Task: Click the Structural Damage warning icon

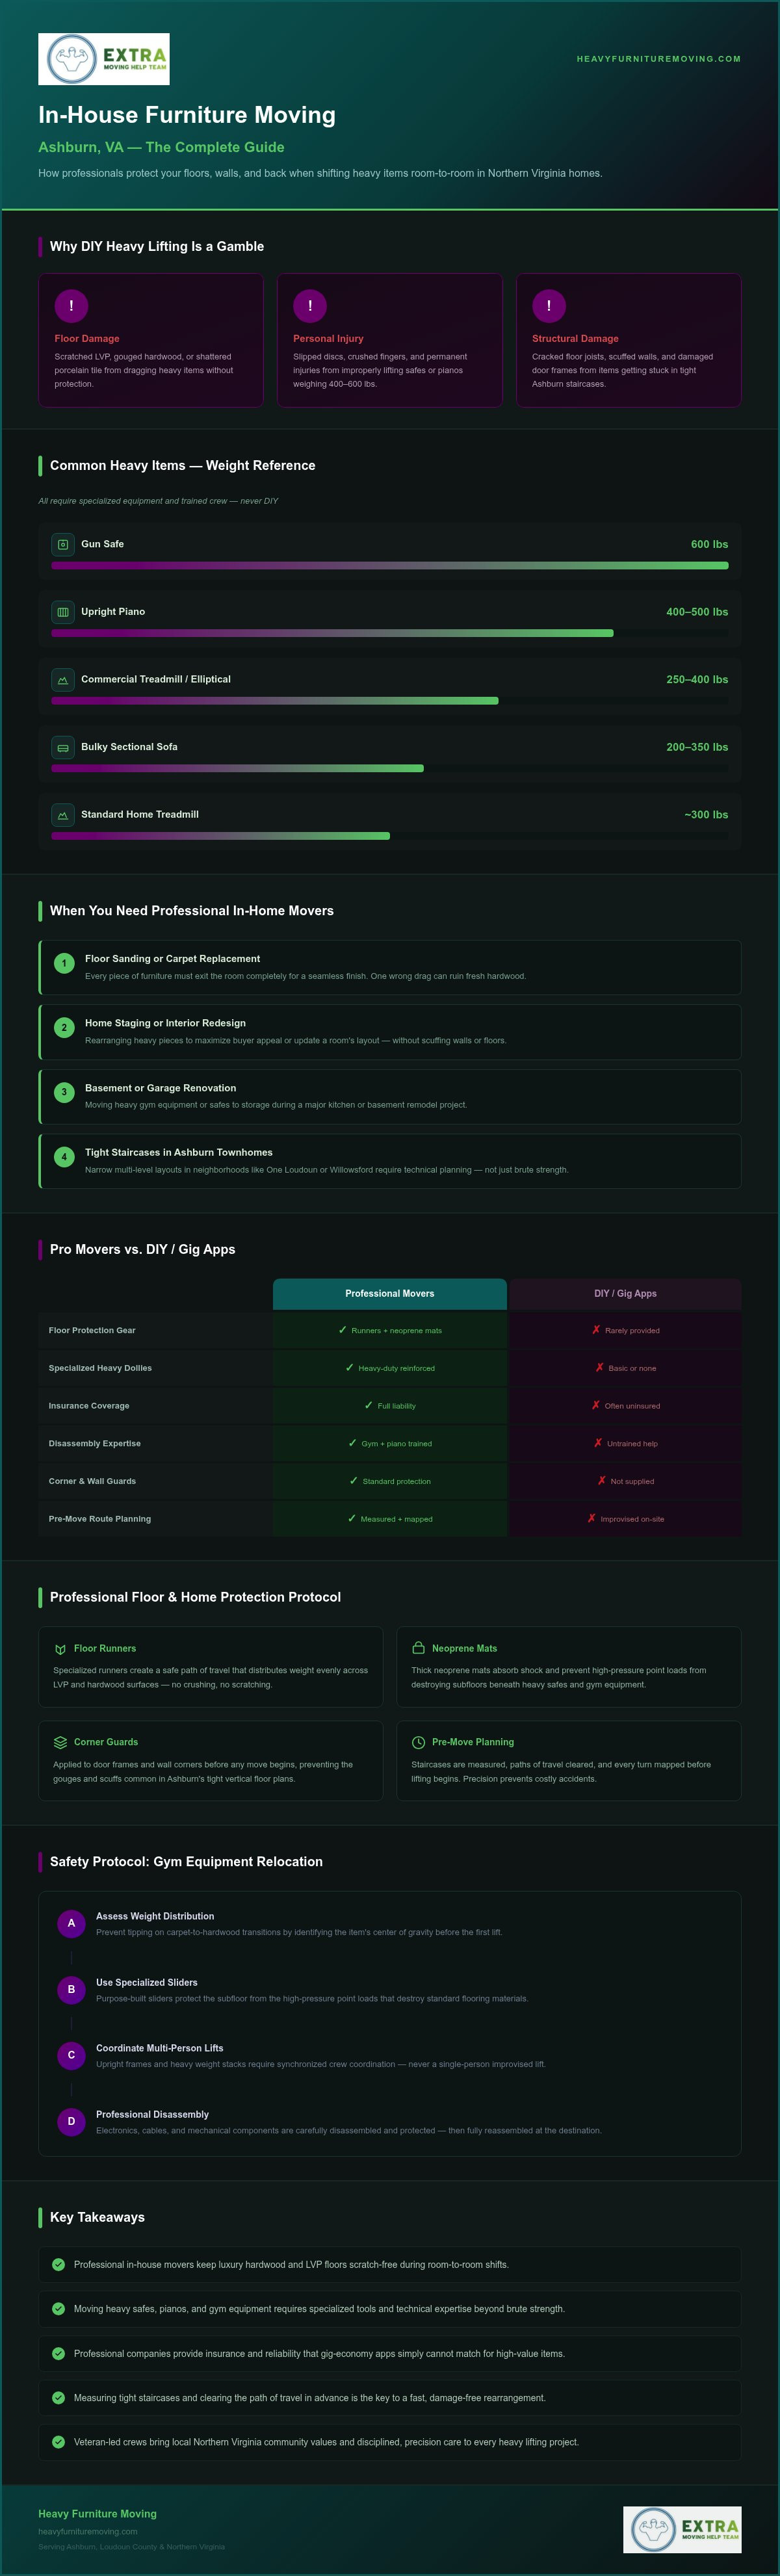Action: (549, 306)
